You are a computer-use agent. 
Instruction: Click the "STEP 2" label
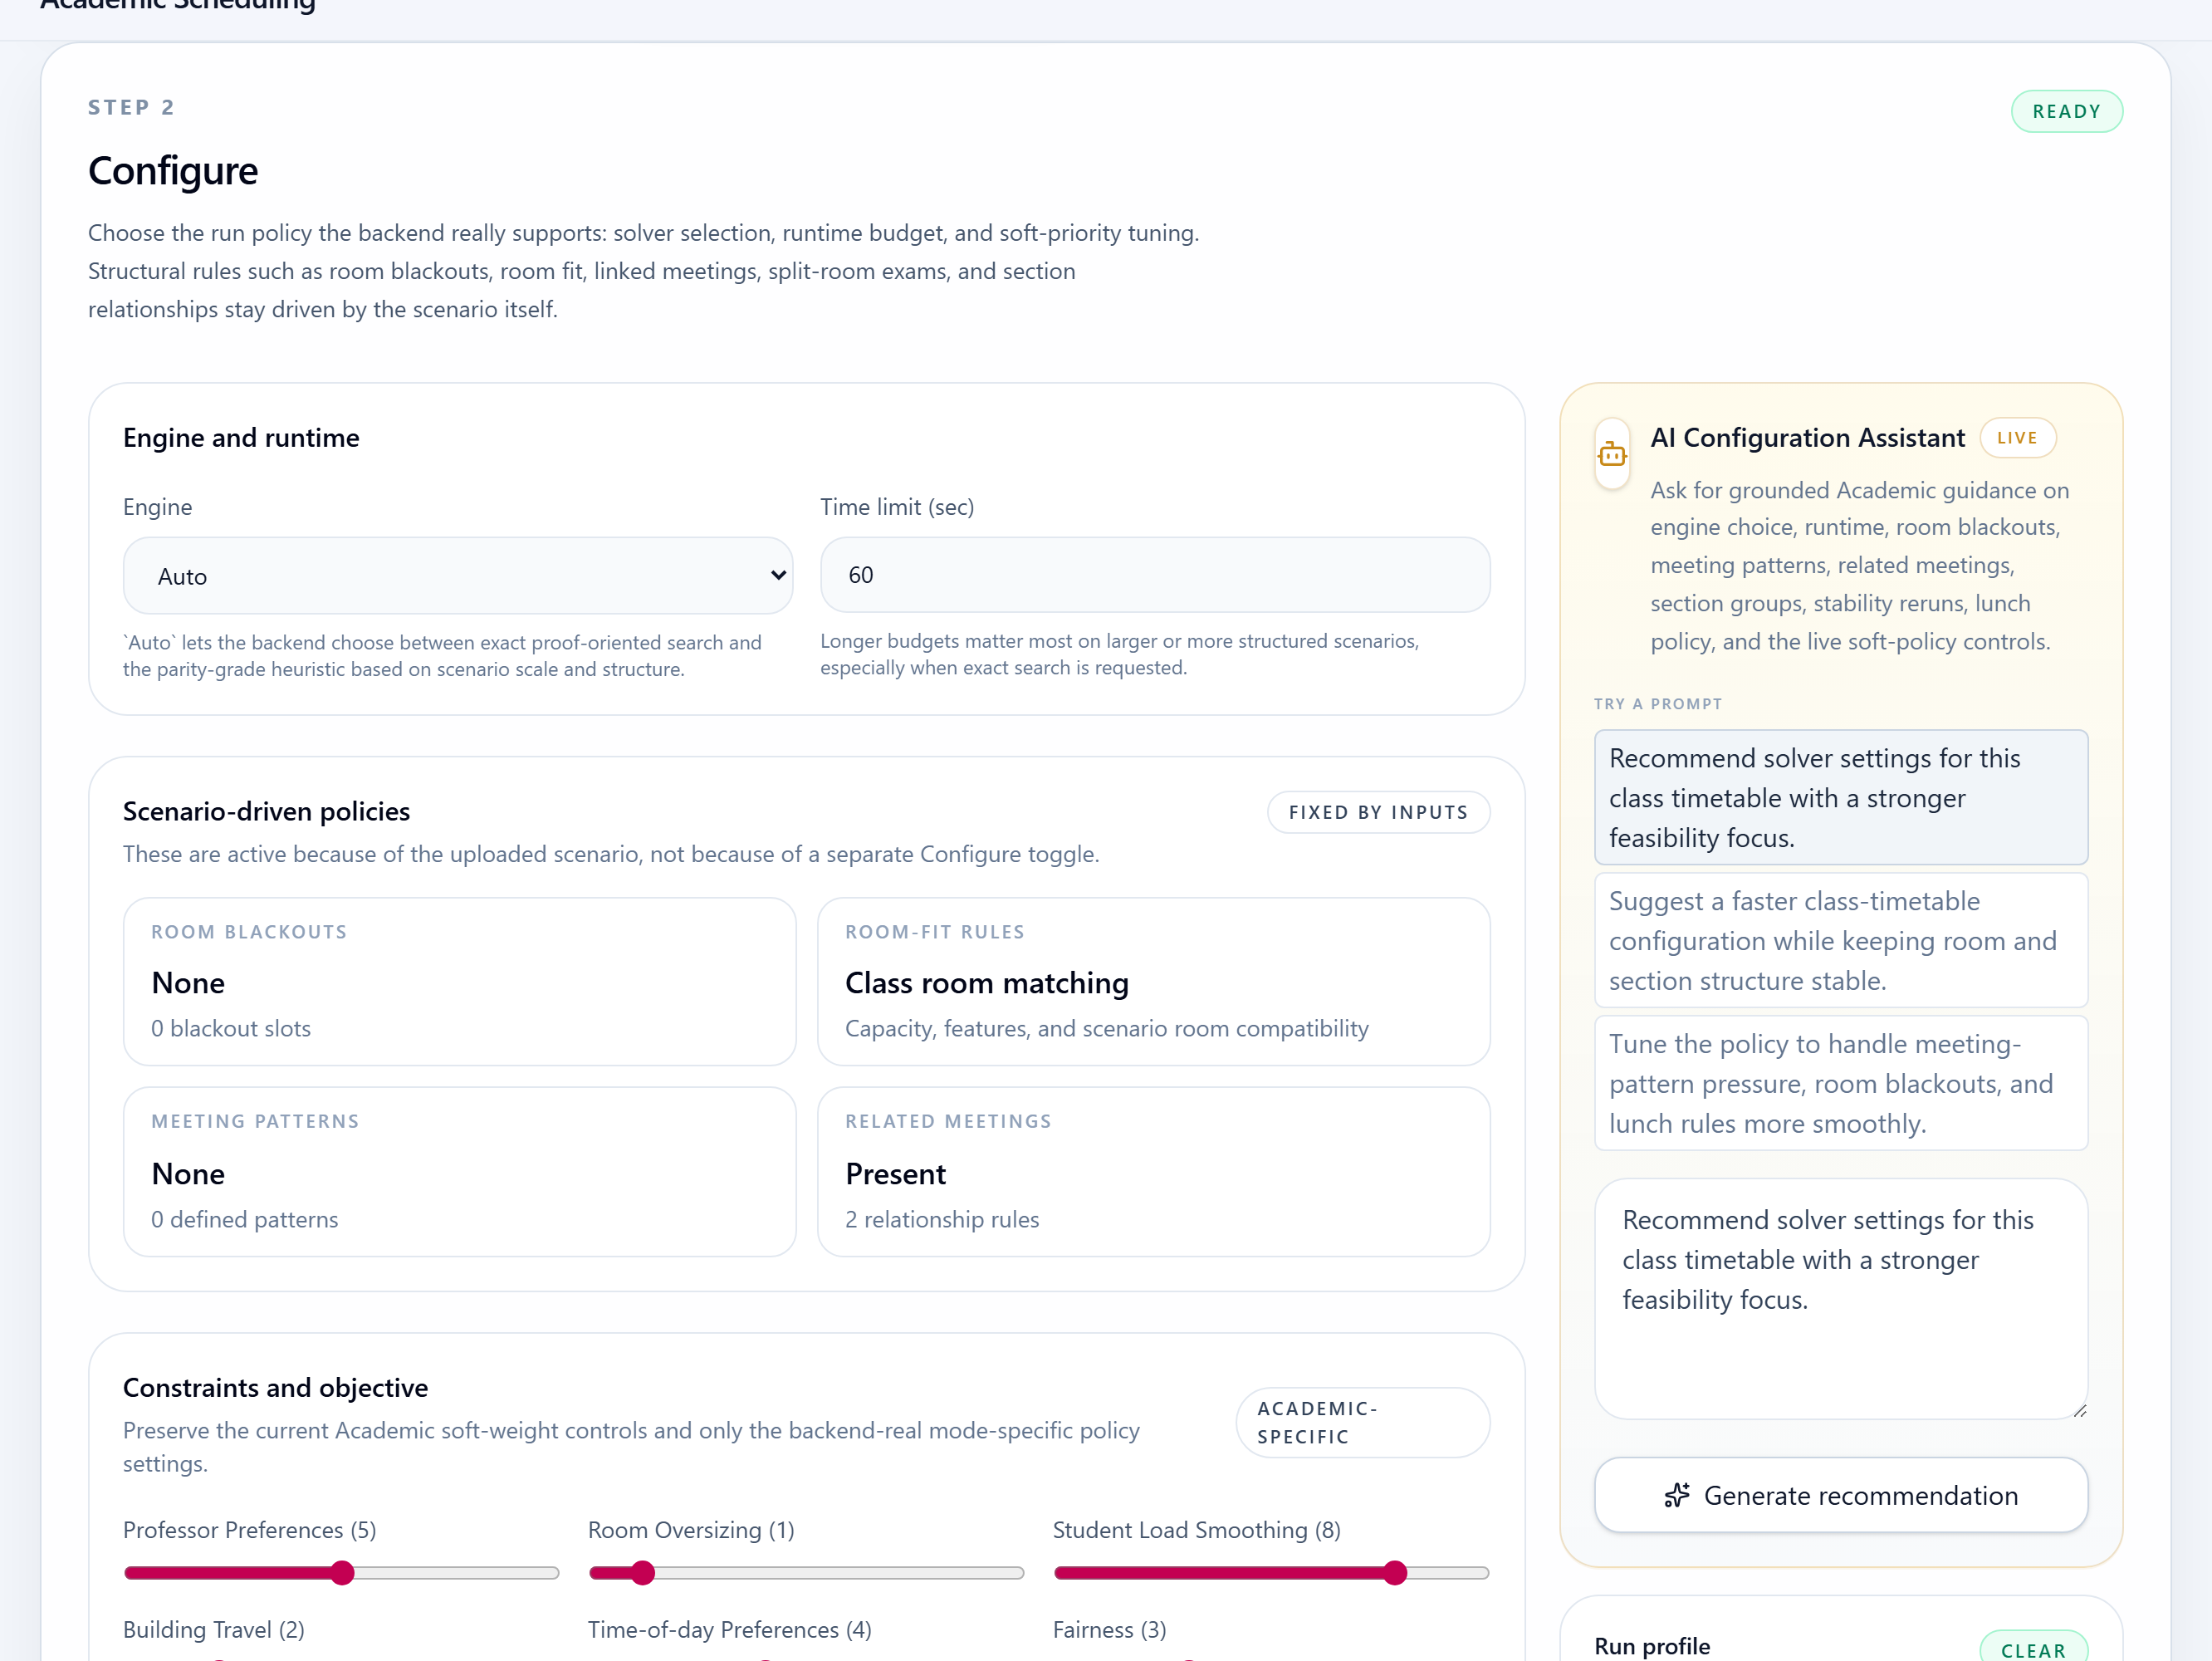(131, 107)
